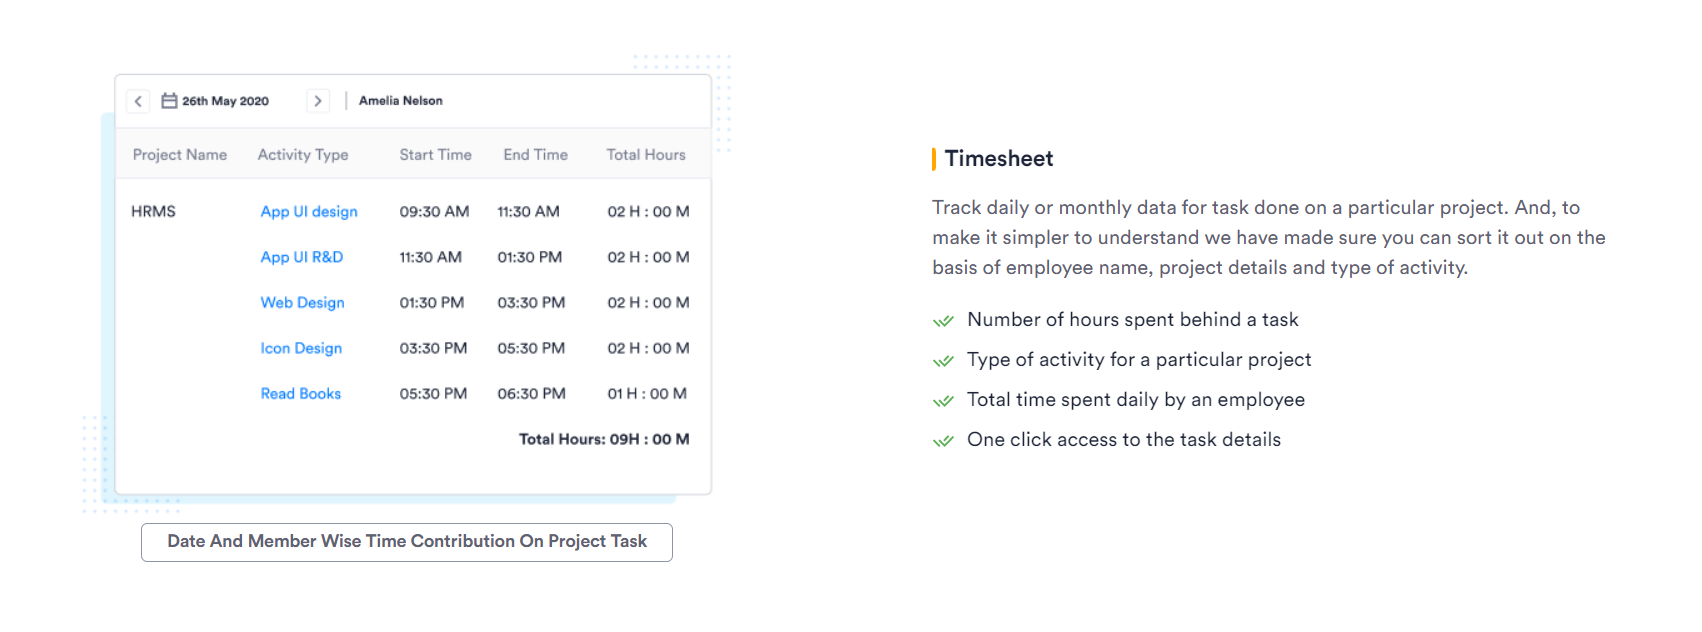Viewport: 1702px width, 632px height.
Task: Click the checkmark beside total time spent
Action: tap(943, 401)
